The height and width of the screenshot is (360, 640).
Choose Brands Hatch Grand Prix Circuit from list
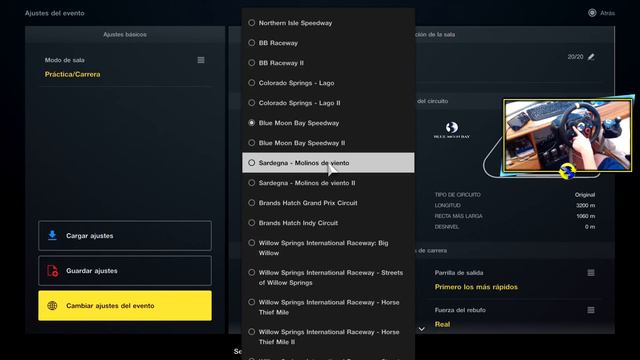(x=328, y=203)
